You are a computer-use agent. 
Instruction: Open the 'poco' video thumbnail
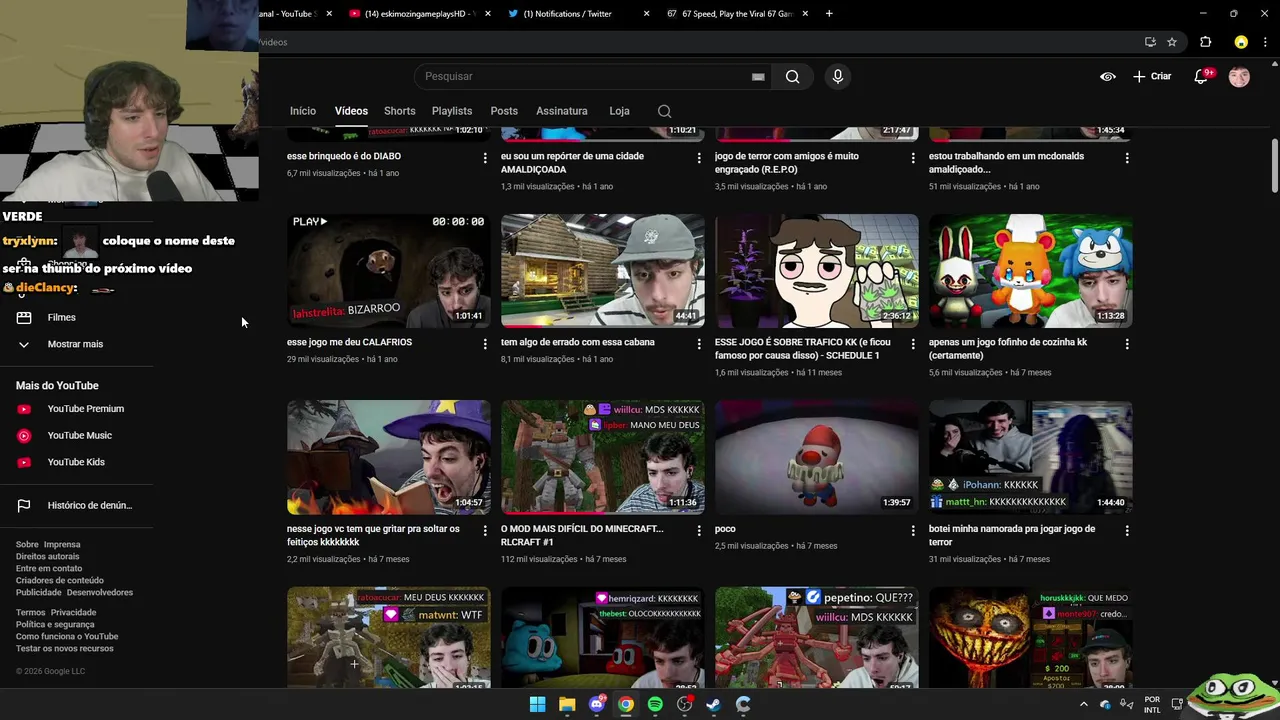(x=817, y=457)
